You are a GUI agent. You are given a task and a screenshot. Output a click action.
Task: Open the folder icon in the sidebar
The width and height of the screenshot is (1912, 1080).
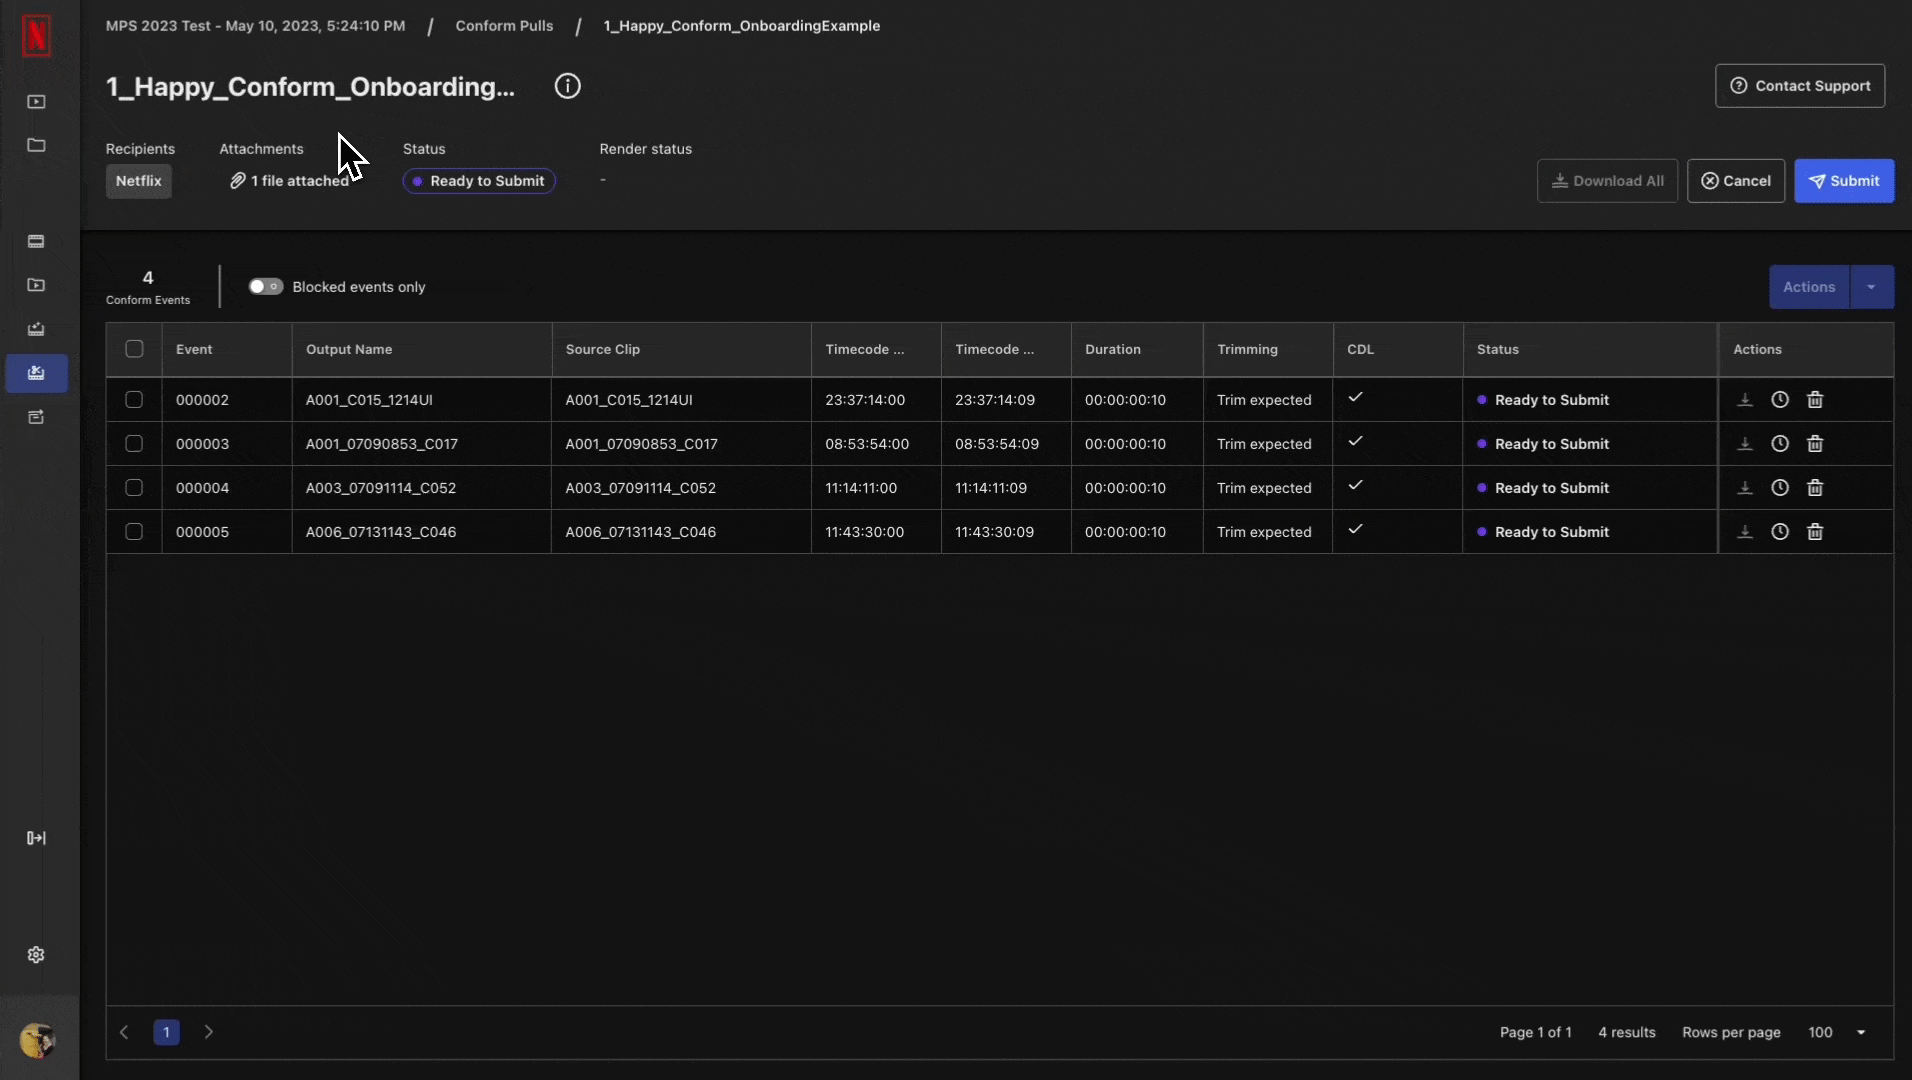(x=36, y=145)
